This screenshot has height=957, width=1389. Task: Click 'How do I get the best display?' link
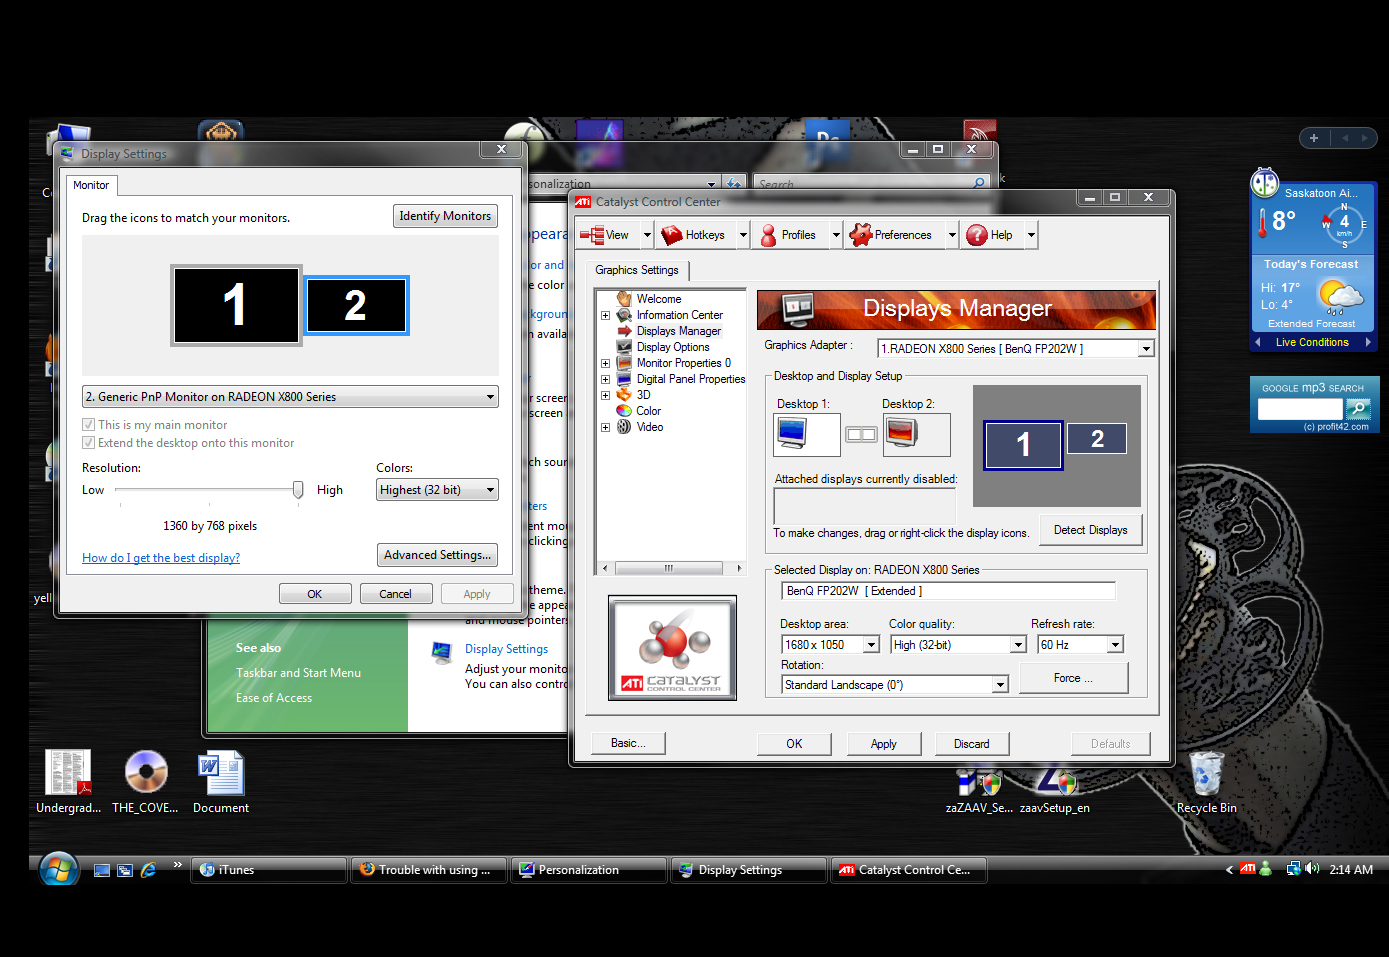point(161,558)
